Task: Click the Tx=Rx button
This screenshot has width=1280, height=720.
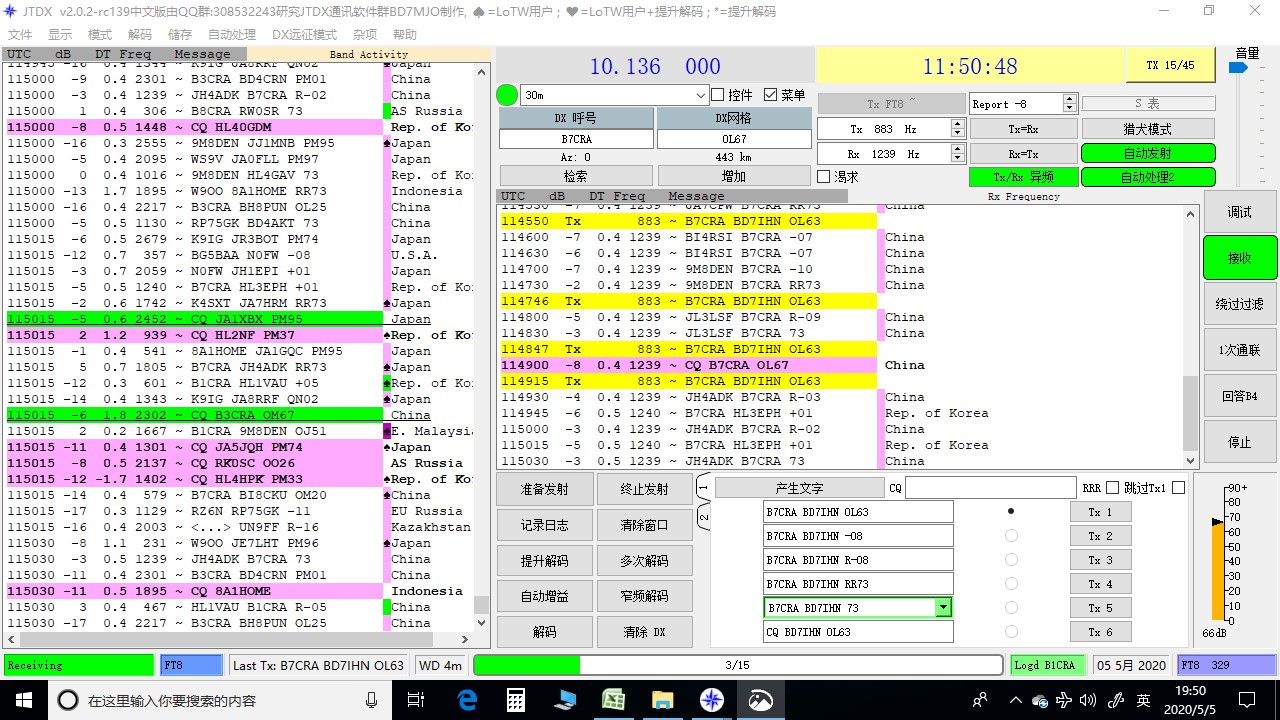Action: (1022, 129)
